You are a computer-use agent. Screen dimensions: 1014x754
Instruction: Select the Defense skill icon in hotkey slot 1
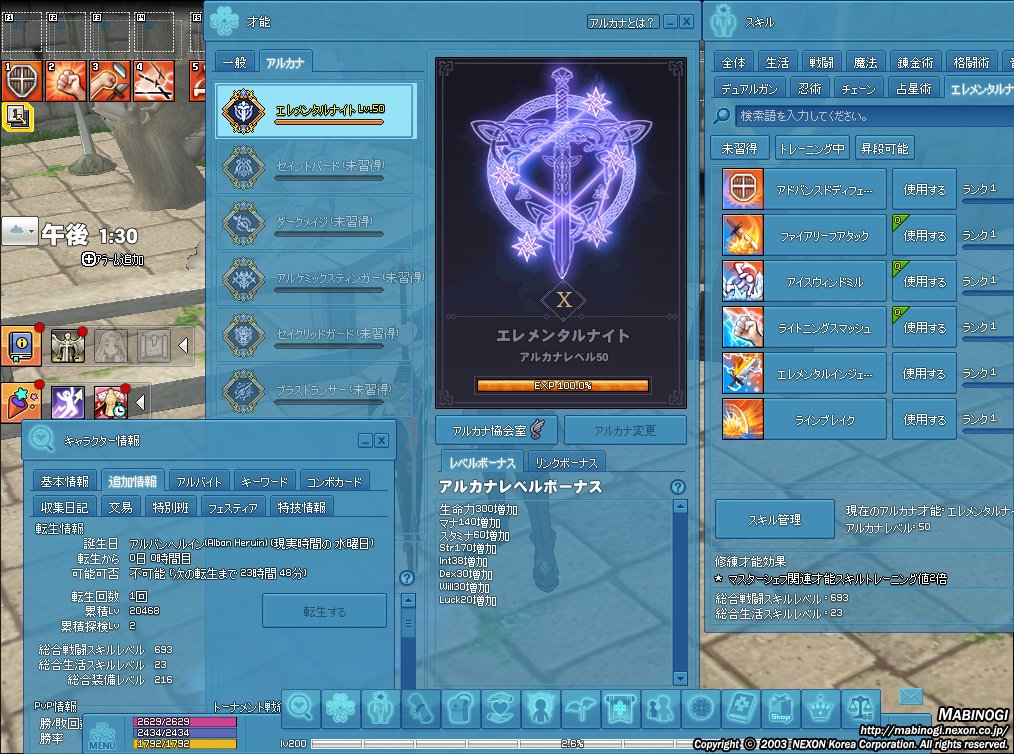click(21, 80)
